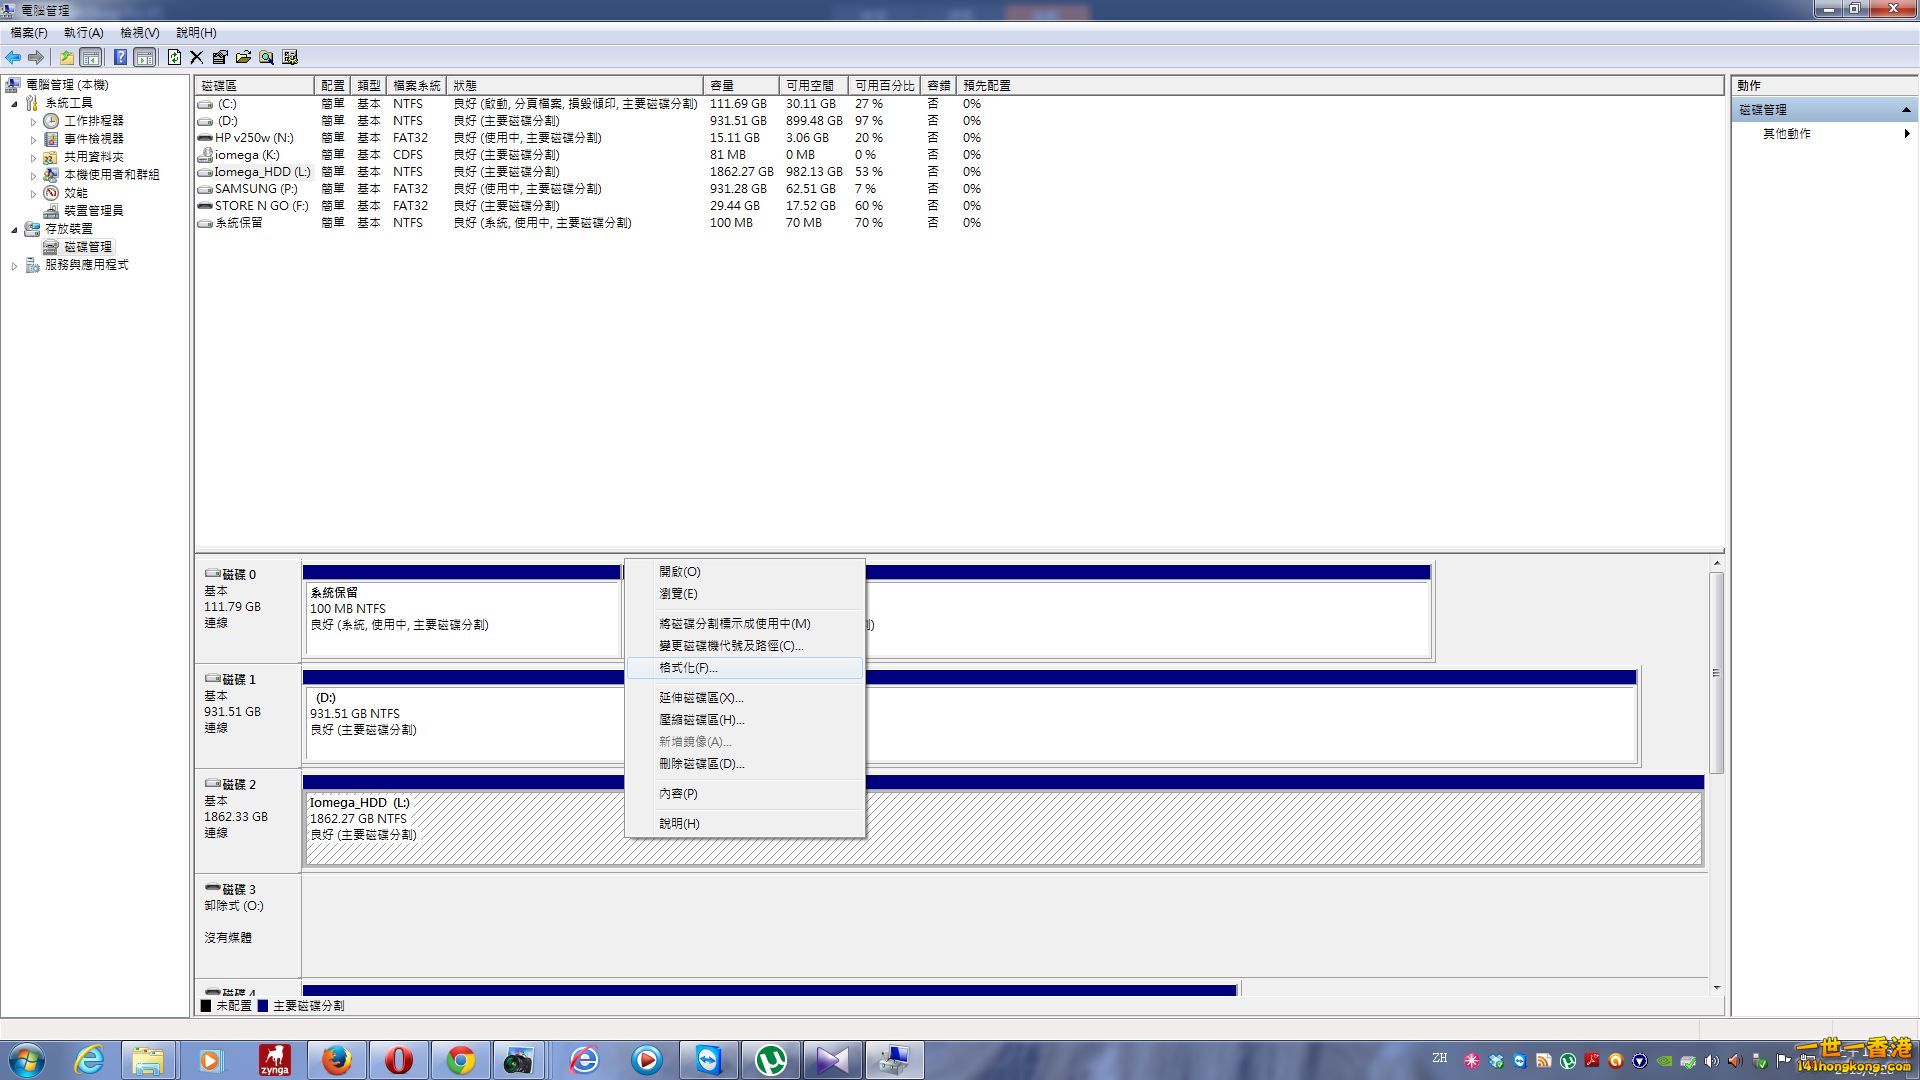
Task: Open Firefox from the taskbar
Action: (x=337, y=1060)
